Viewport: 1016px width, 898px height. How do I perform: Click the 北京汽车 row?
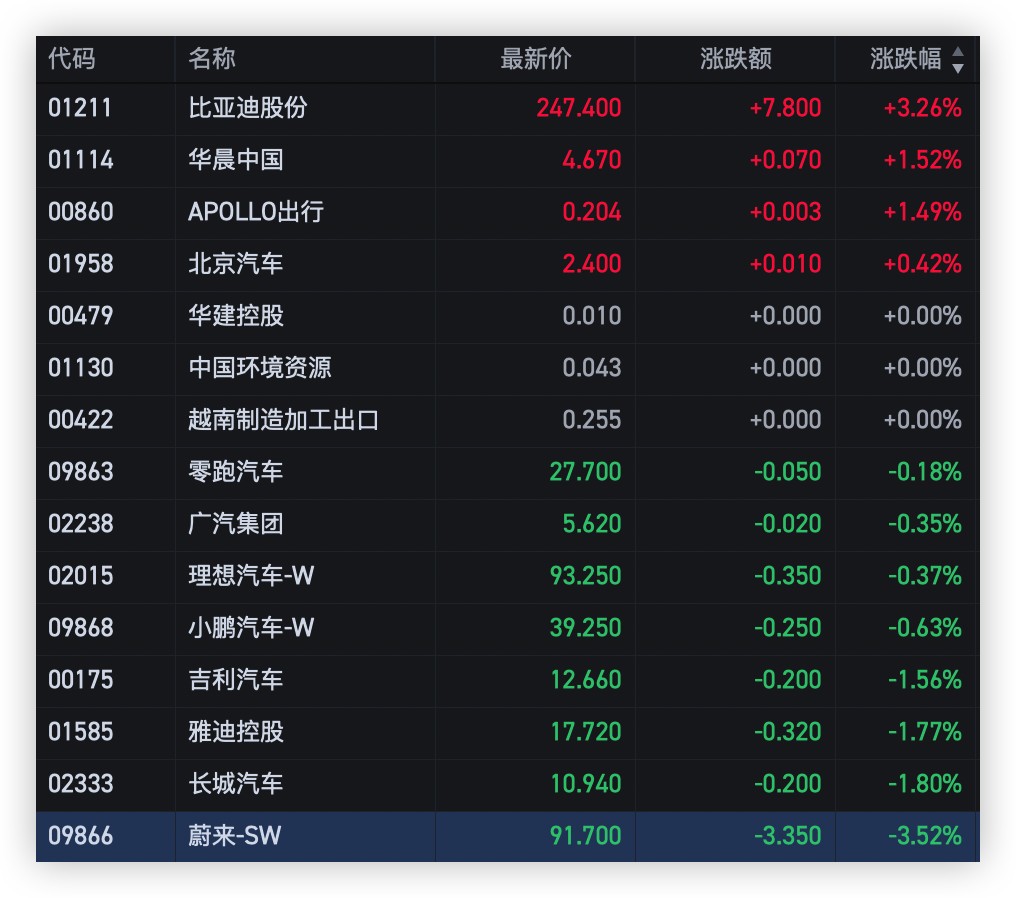tap(236, 264)
